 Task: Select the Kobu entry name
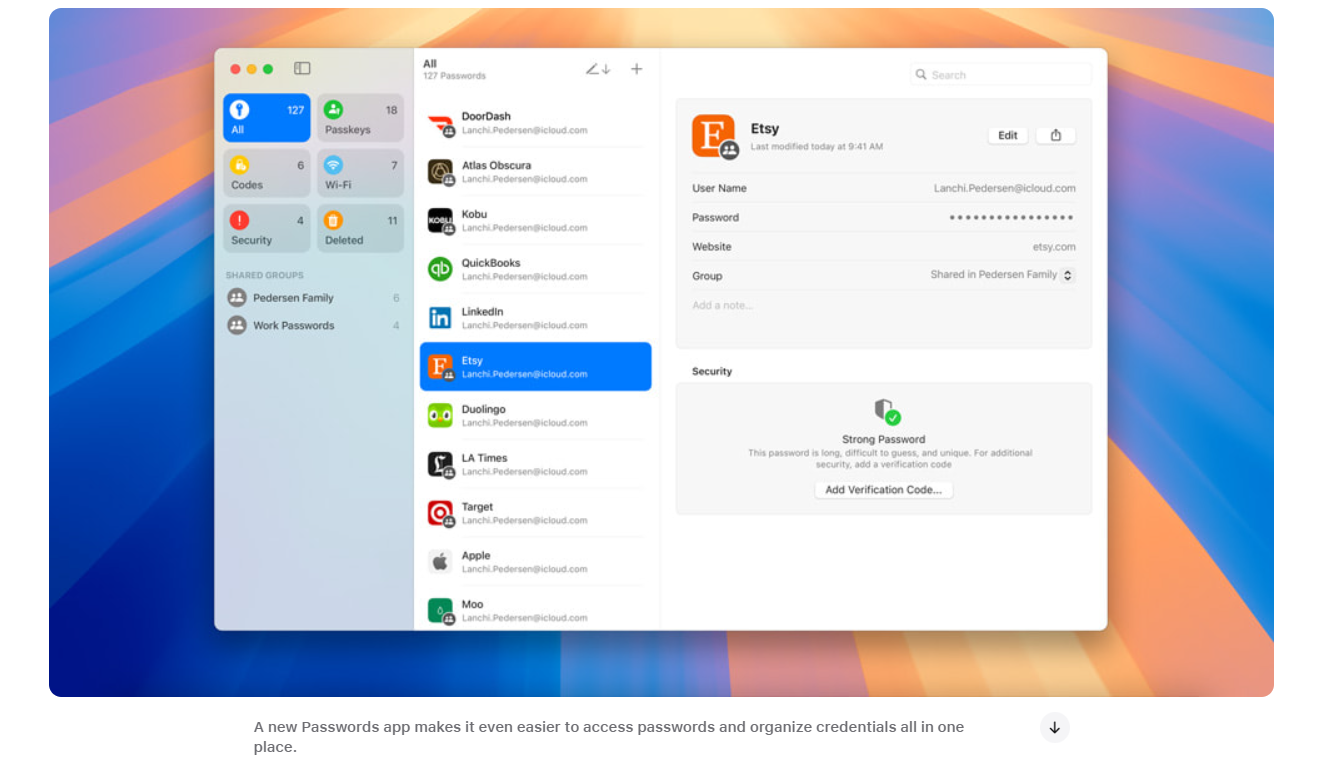pyautogui.click(x=474, y=214)
